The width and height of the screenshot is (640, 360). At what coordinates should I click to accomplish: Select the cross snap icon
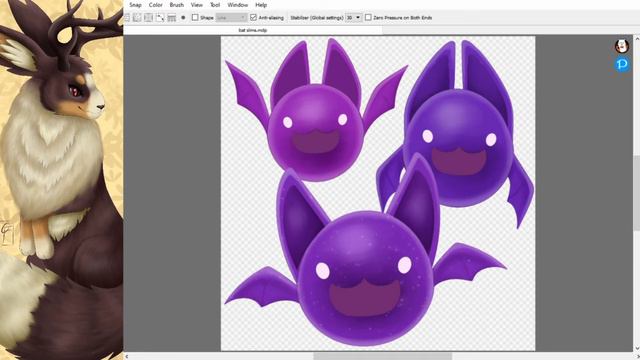(x=137, y=18)
